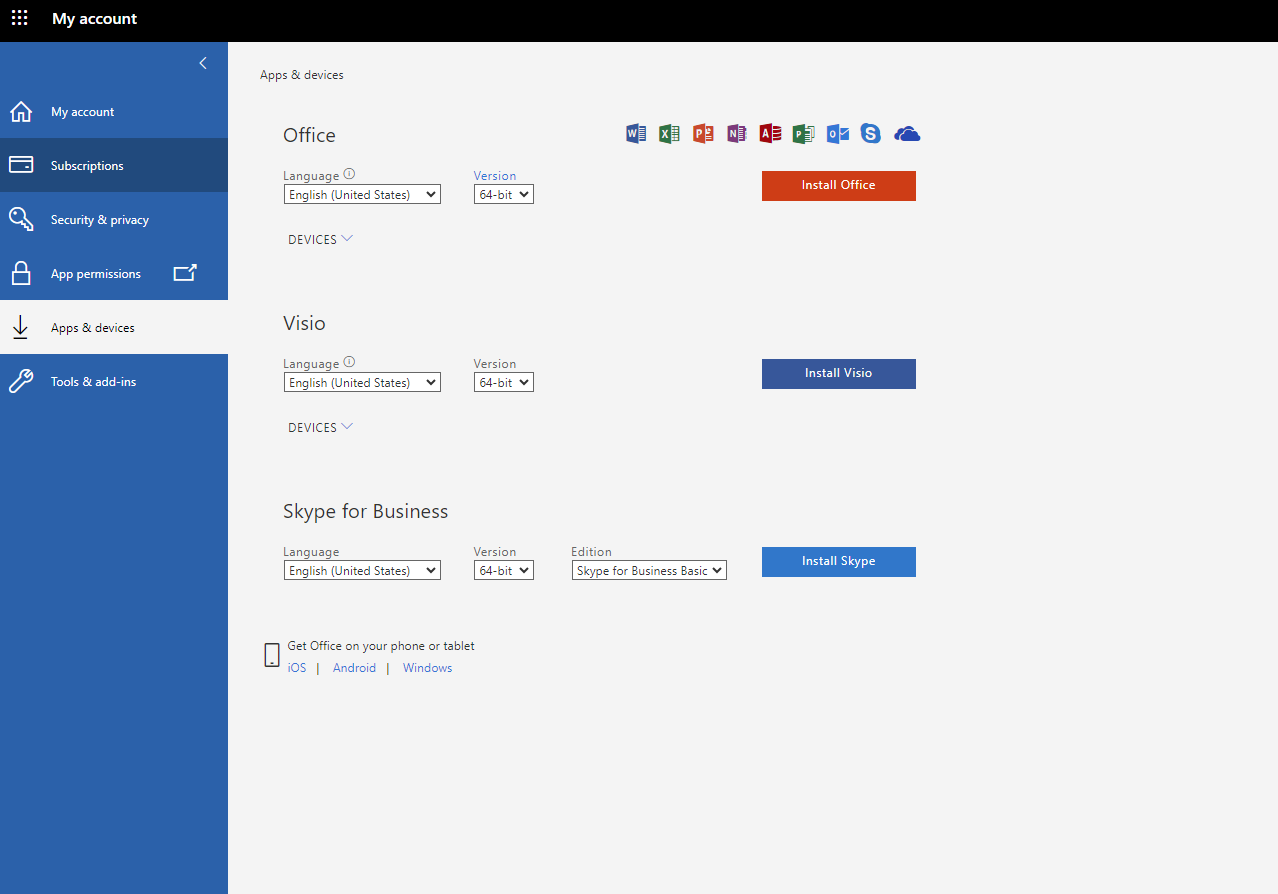Screen dimensions: 1278x894
Task: Expand DEVICES under Office
Action: coord(320,239)
